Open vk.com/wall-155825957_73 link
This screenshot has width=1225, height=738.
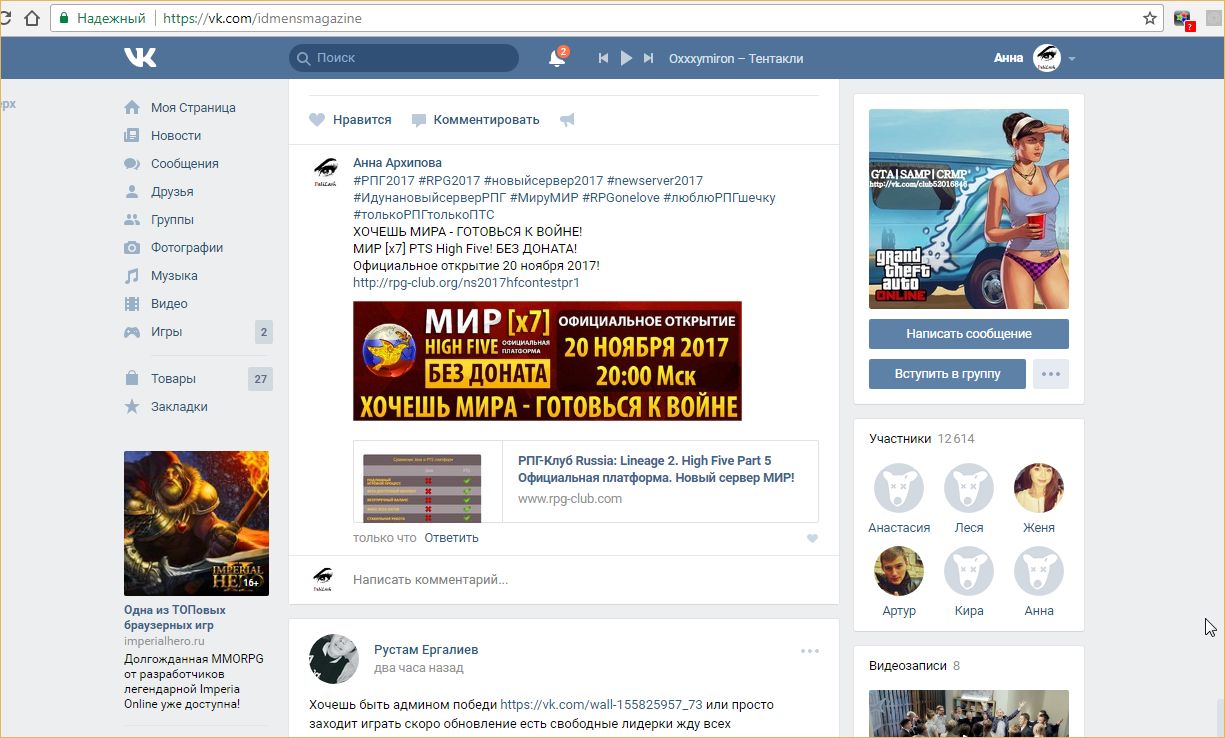601,704
